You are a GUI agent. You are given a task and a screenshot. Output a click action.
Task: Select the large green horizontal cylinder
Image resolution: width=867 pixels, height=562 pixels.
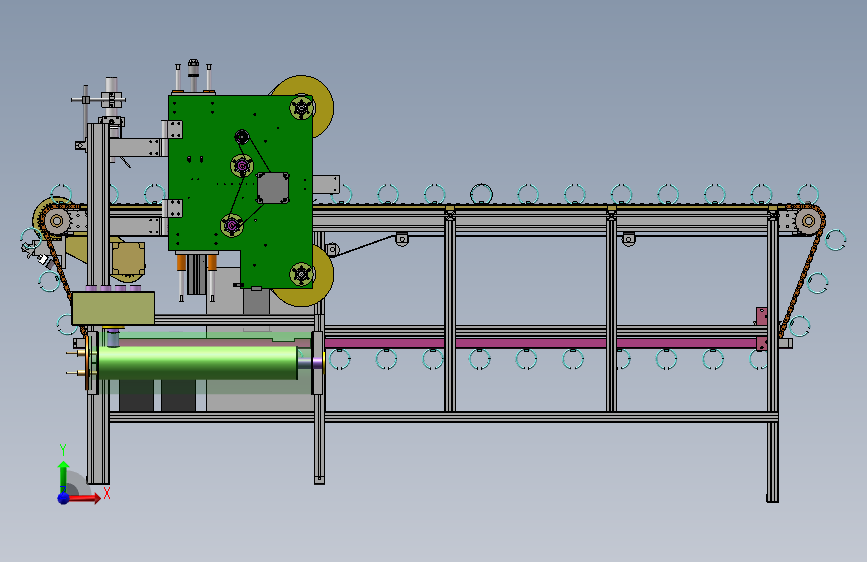197,363
